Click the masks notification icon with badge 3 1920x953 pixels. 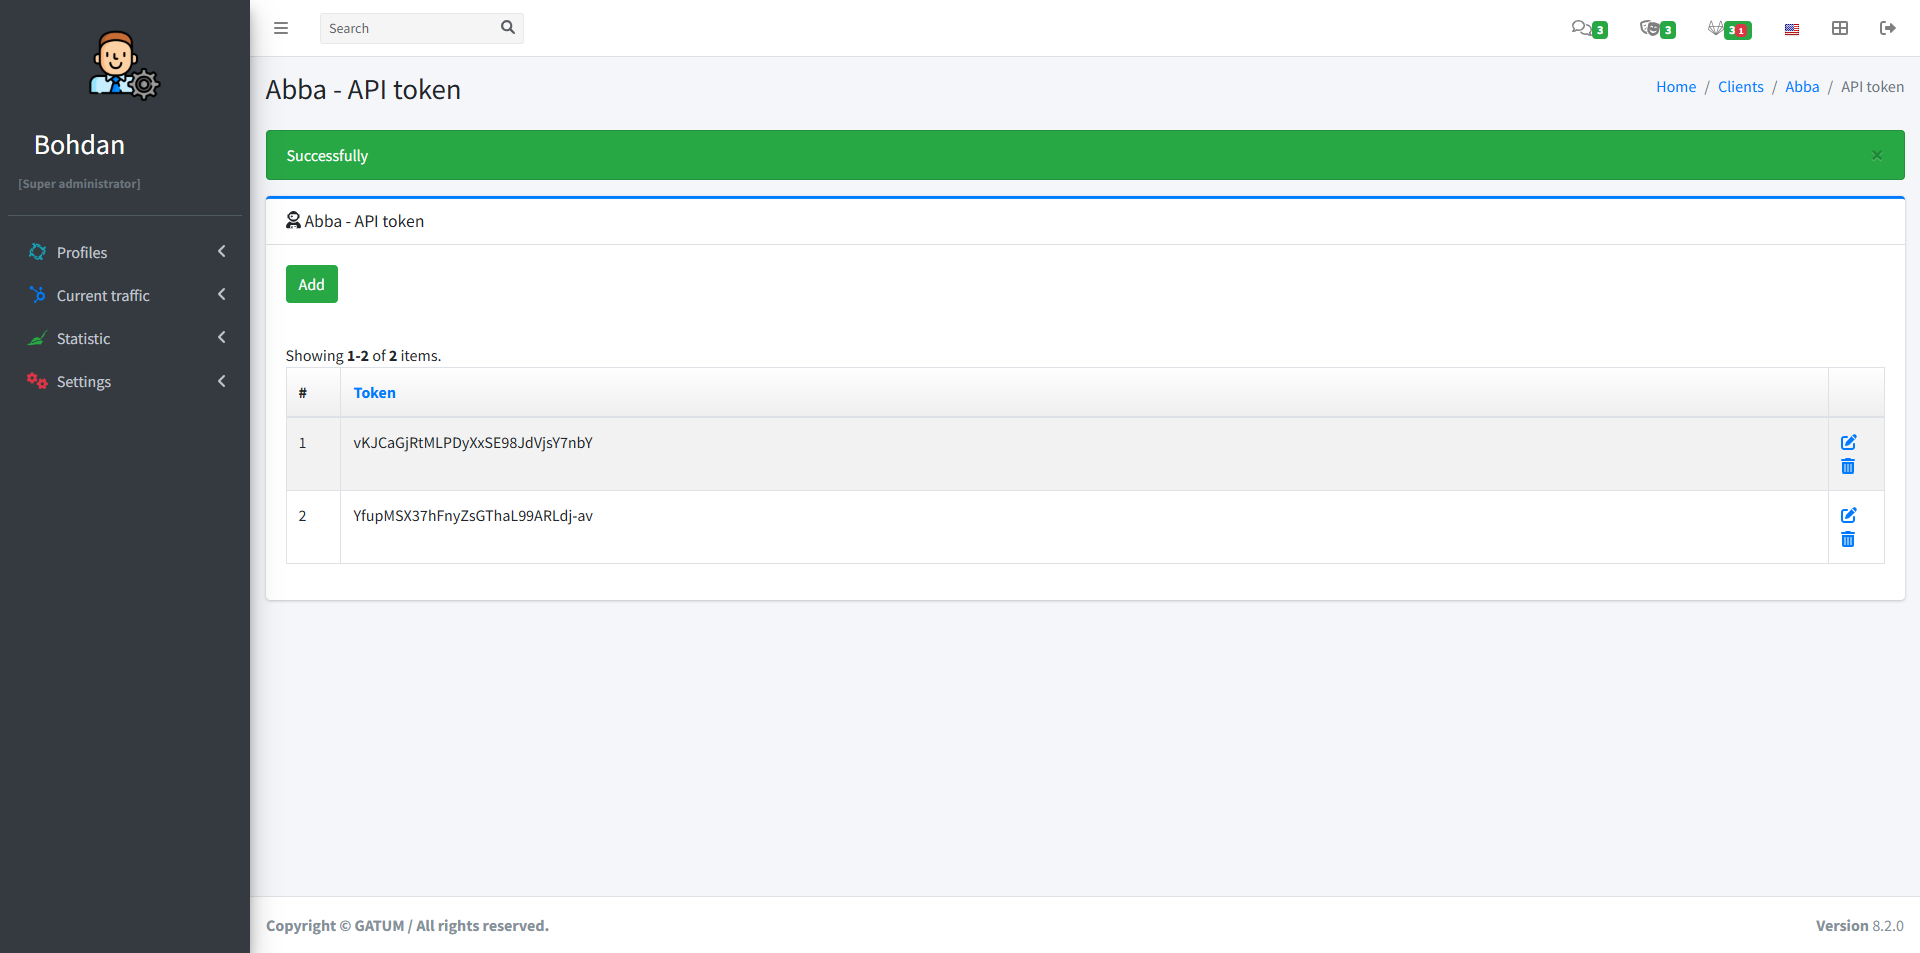[x=1652, y=28]
